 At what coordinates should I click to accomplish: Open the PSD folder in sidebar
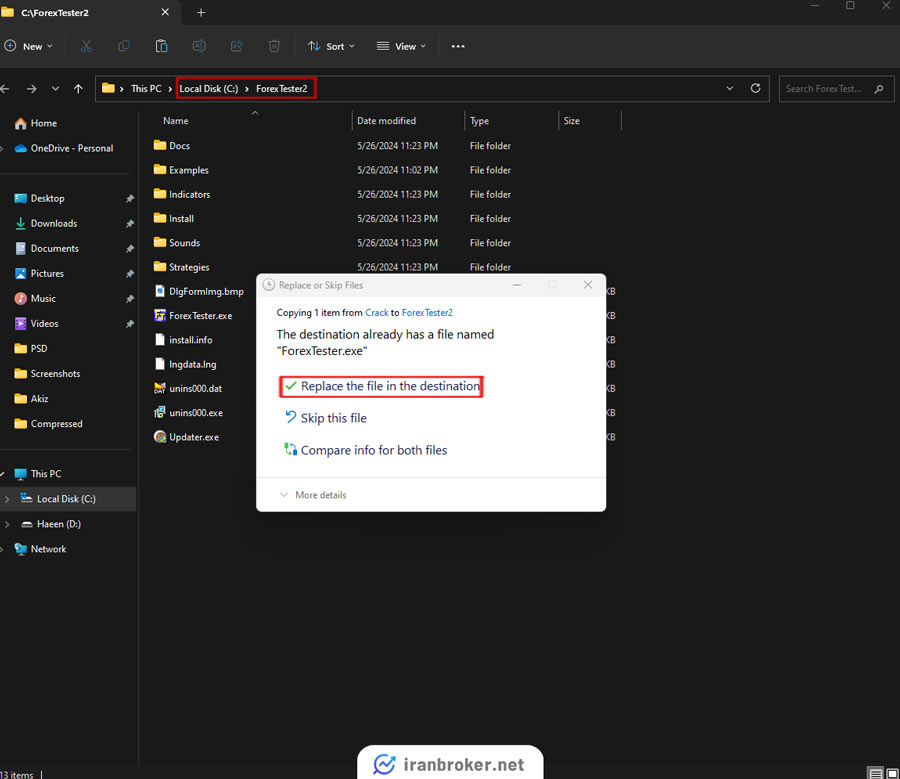click(39, 348)
